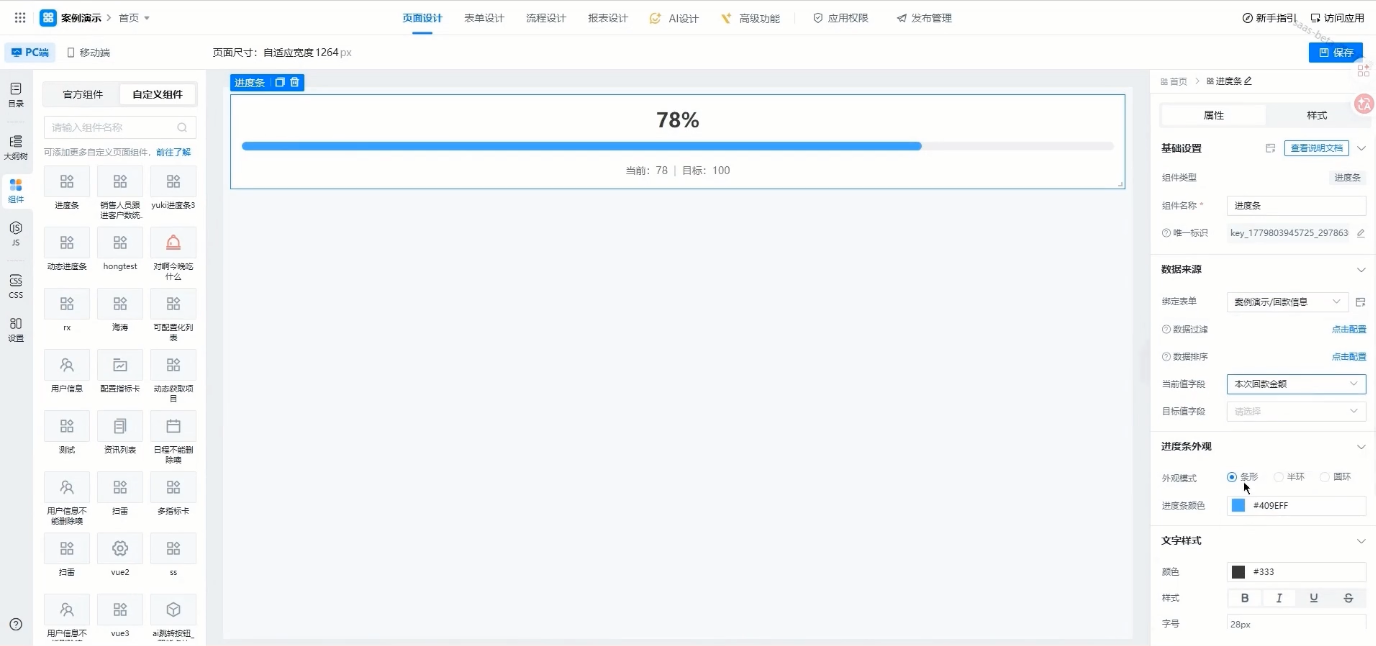
Task: Click the edit pencil beside 唯一标识 key
Action: click(x=1360, y=233)
